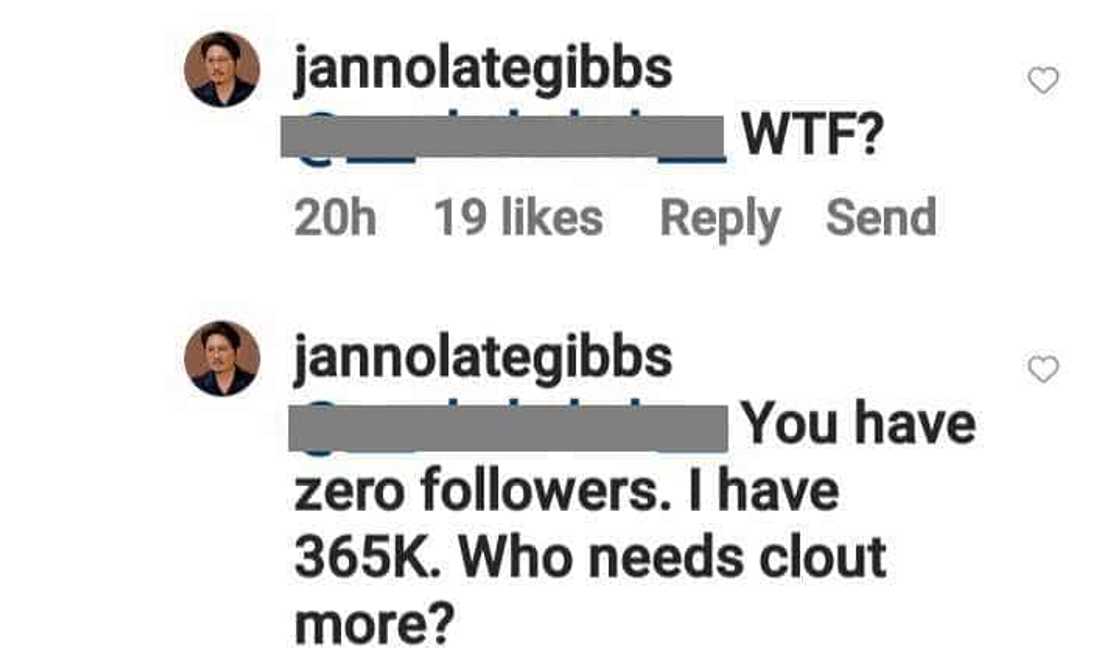The image size is (1120, 660).
Task: Click the redacted mention before "You have"
Action: pyautogui.click(x=509, y=428)
